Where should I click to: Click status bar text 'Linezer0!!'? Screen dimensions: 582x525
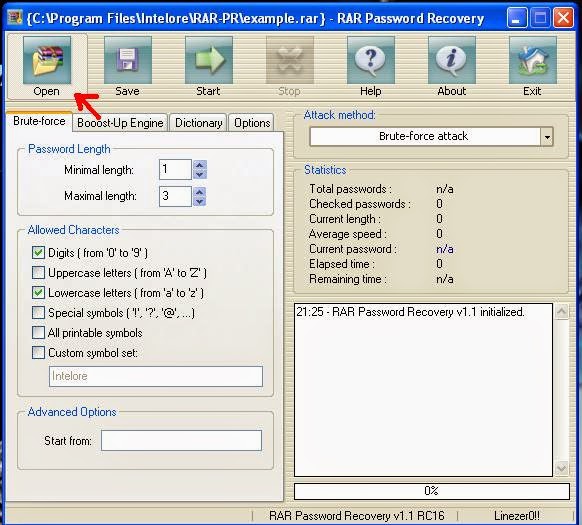click(517, 516)
